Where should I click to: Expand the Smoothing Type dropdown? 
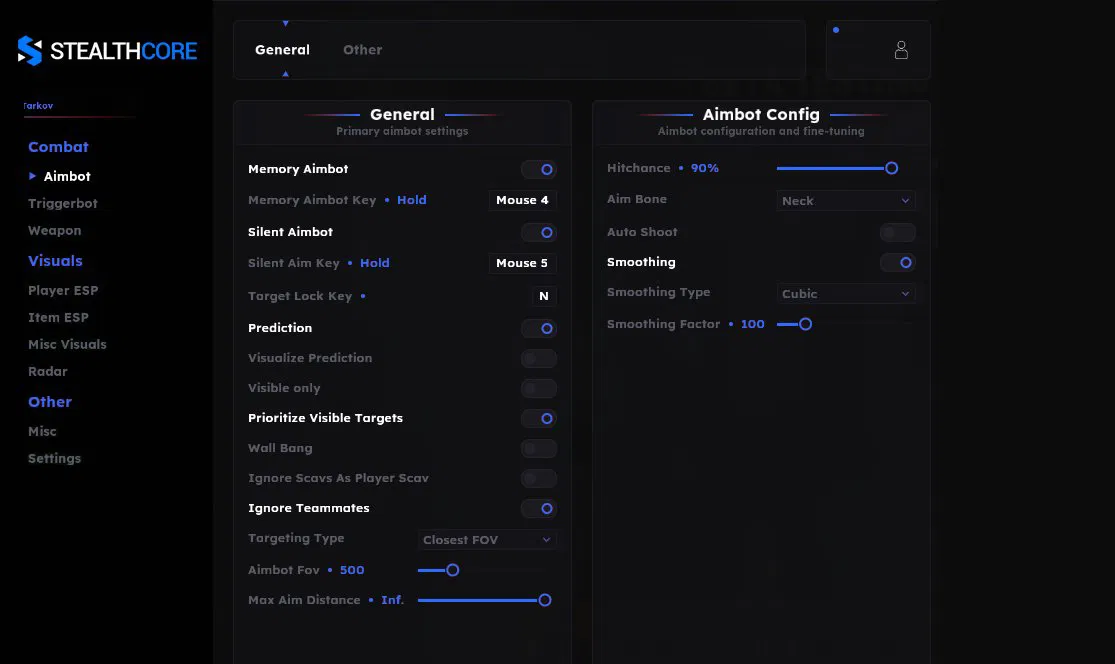(x=846, y=294)
